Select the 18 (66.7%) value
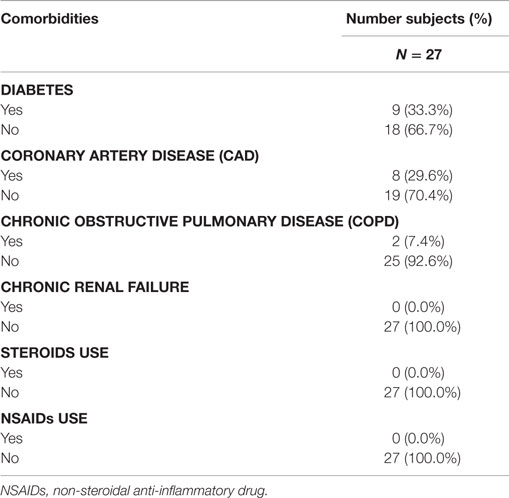Image resolution: width=509 pixels, height=498 pixels. [419, 130]
